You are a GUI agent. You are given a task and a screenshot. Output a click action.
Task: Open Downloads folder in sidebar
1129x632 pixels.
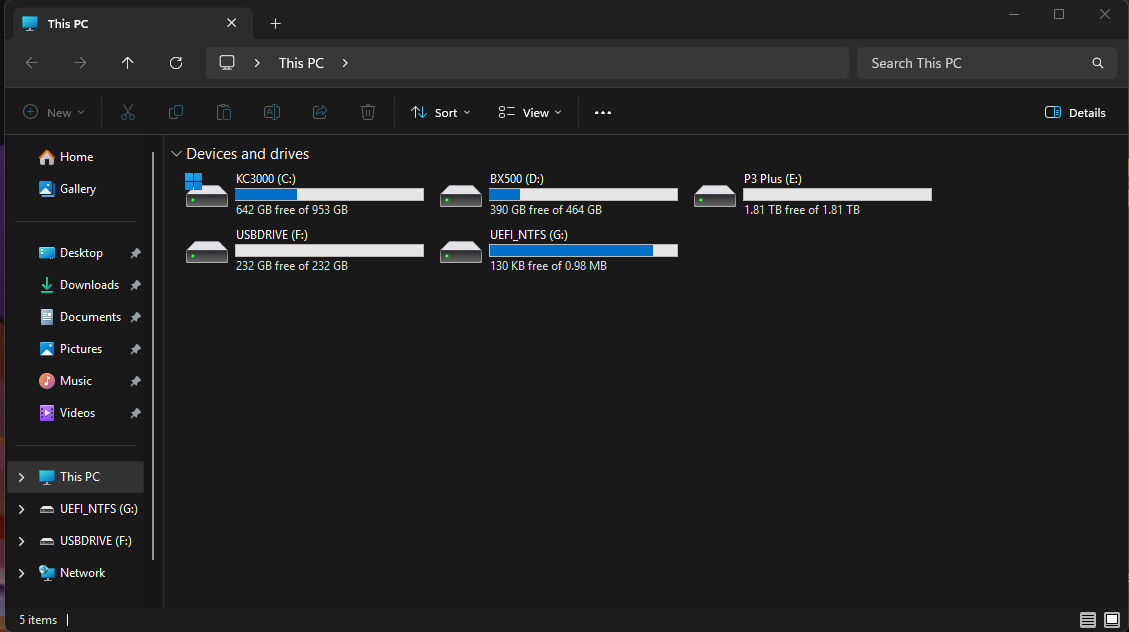point(89,285)
